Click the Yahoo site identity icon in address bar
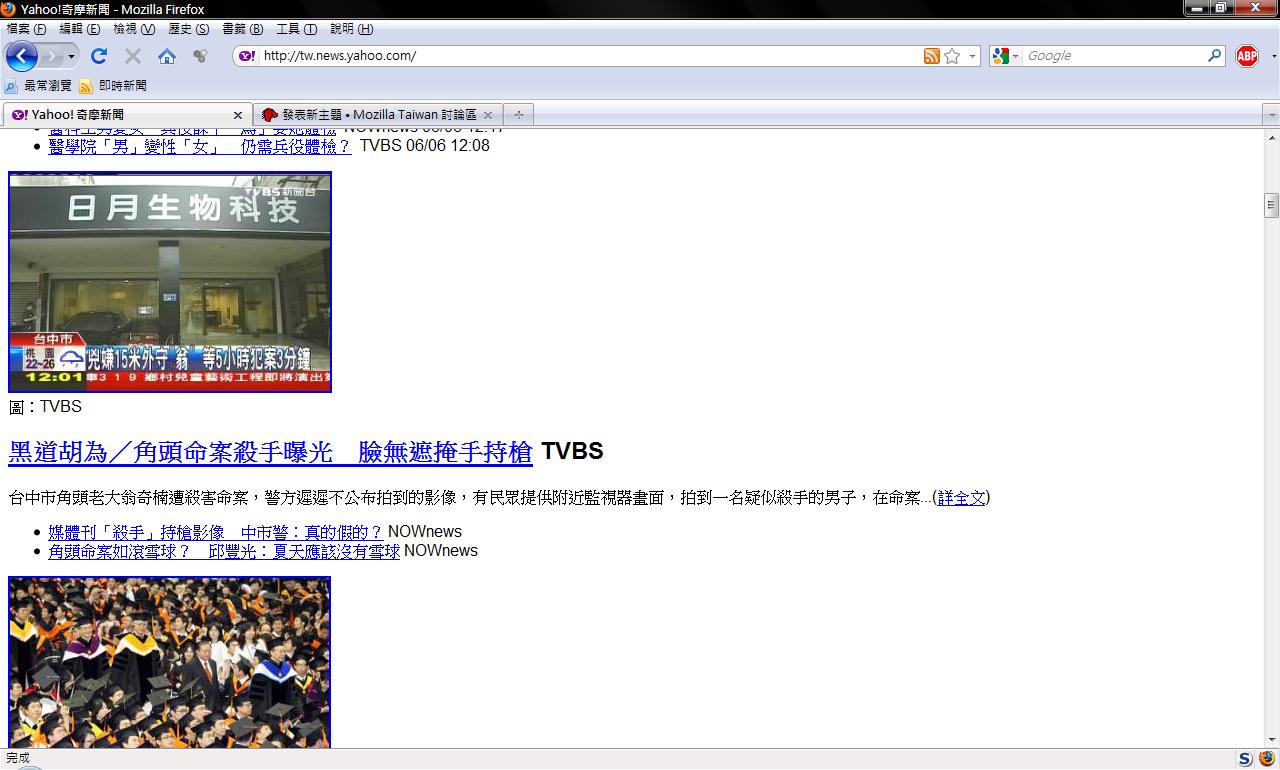This screenshot has height=770, width=1280. 247,56
